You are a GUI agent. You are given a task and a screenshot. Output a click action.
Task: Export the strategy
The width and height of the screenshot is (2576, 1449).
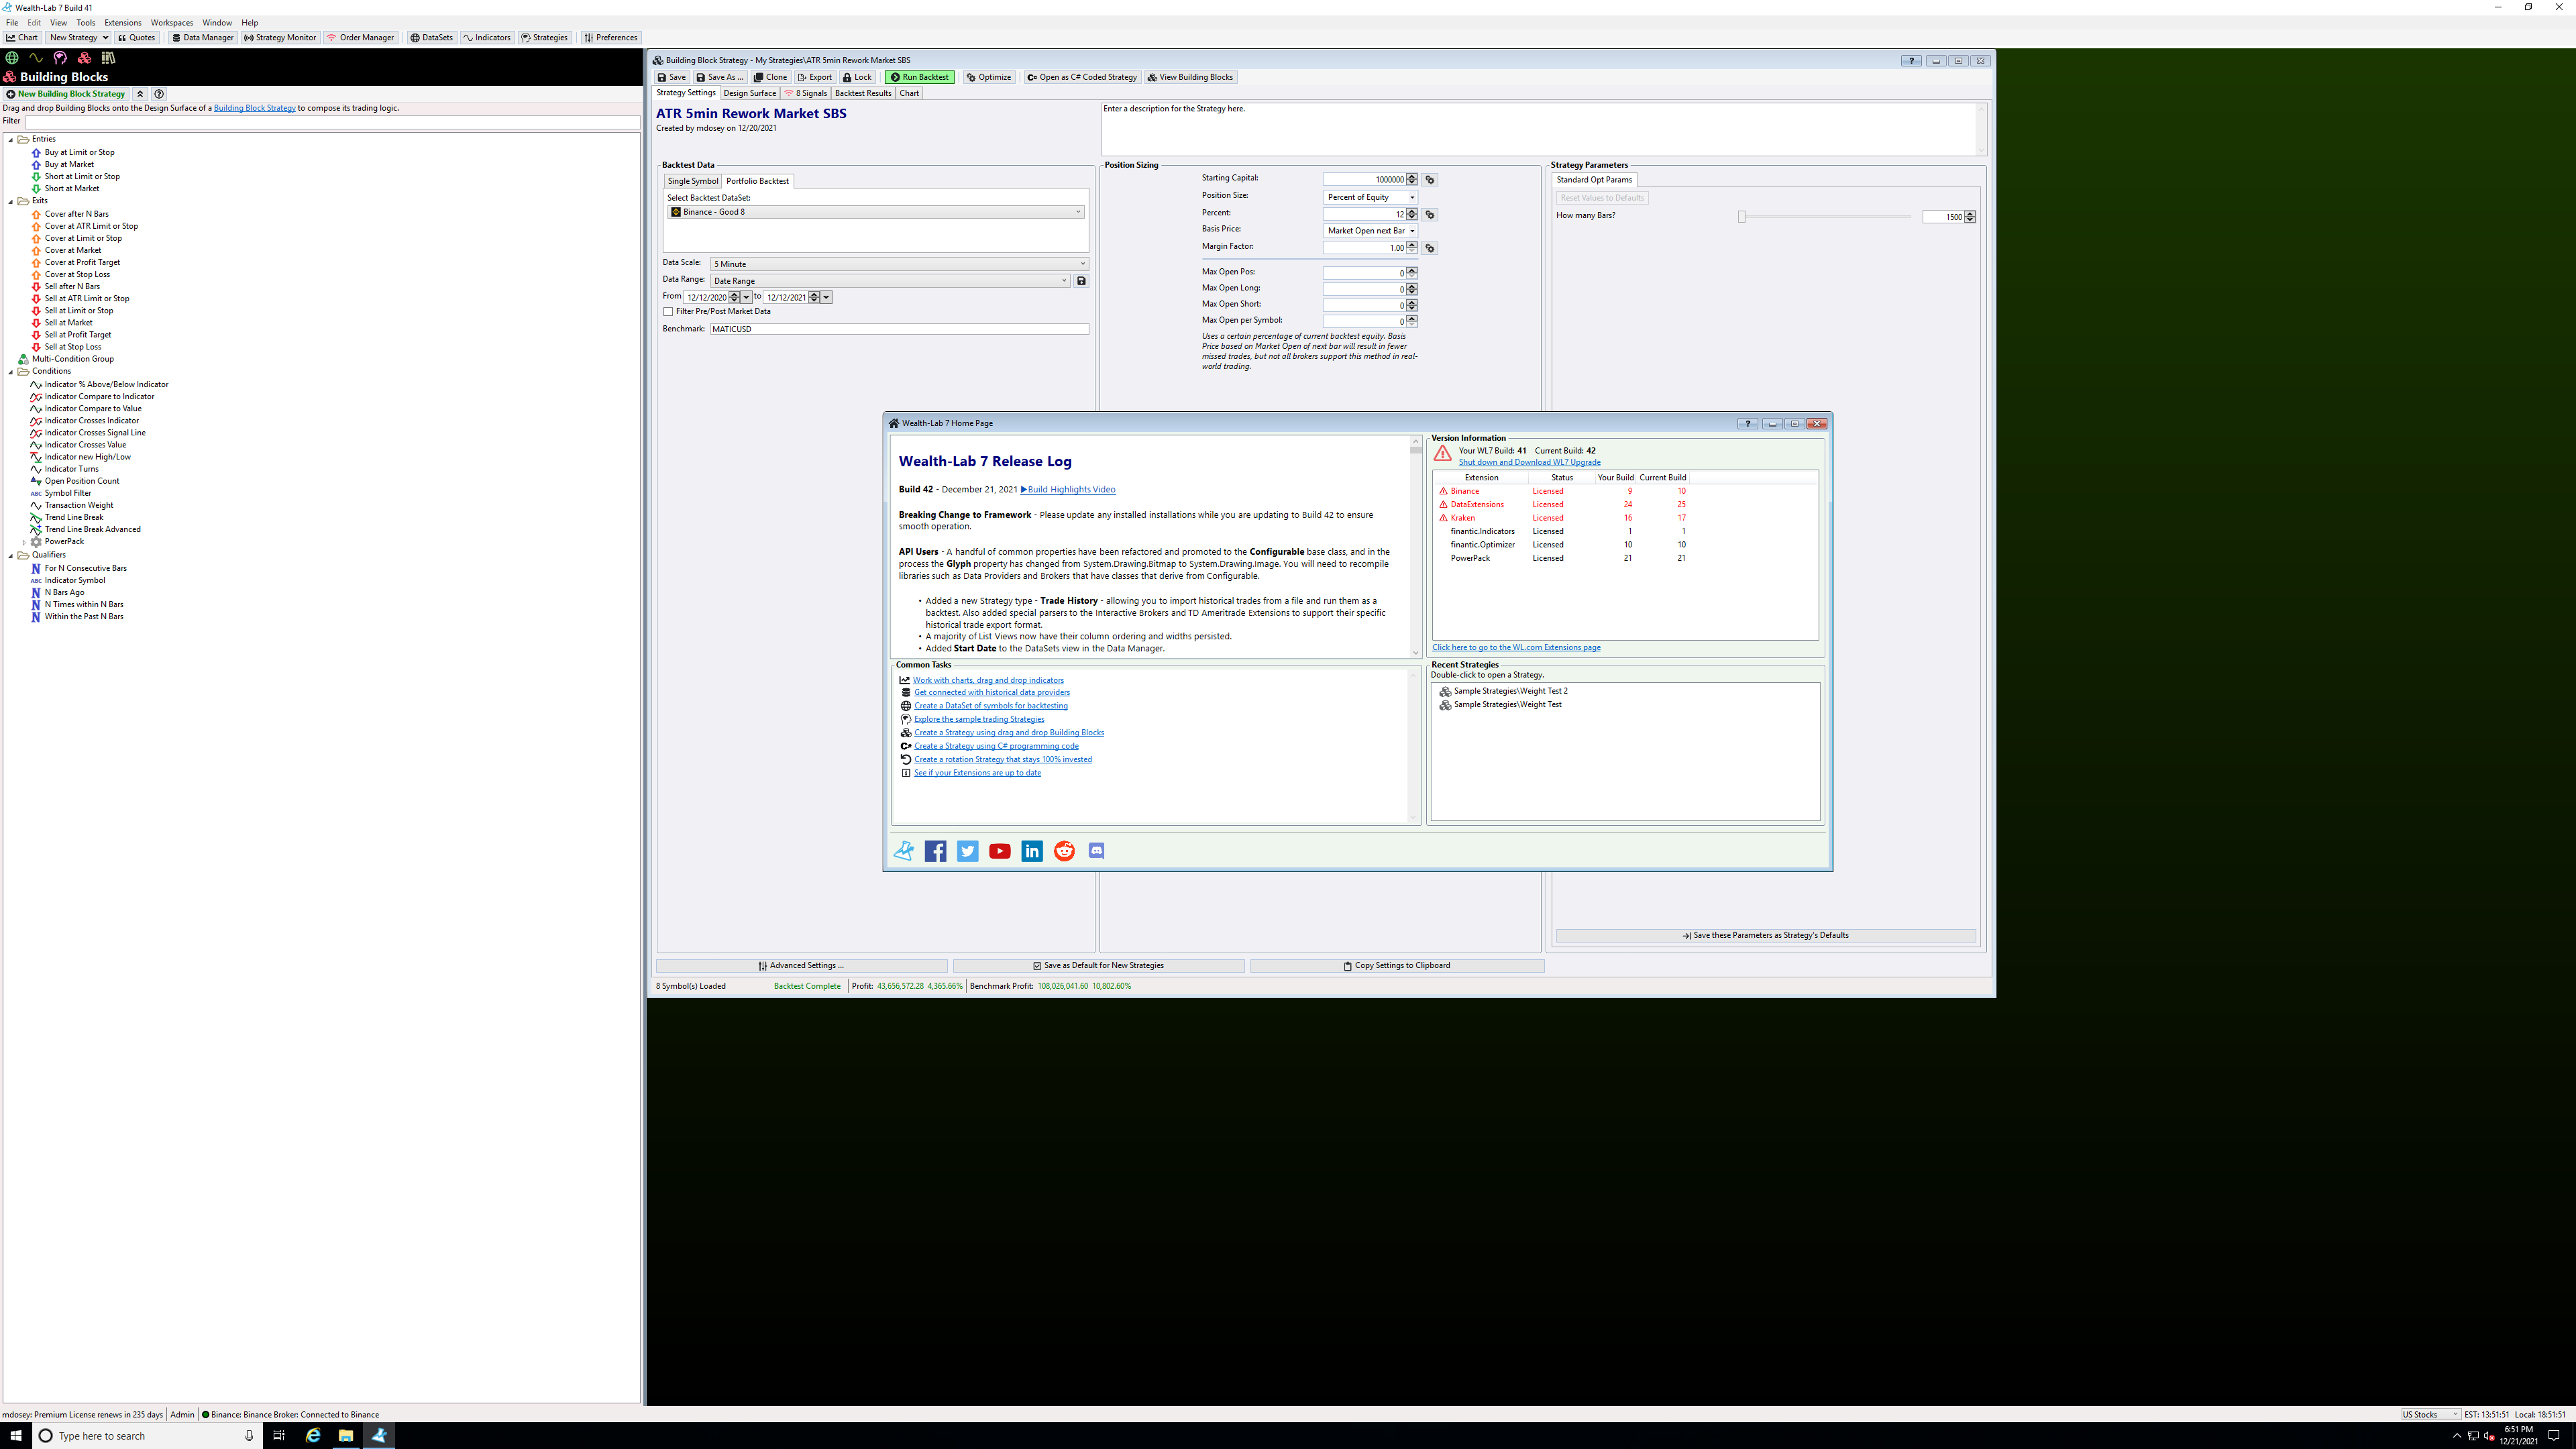[815, 77]
